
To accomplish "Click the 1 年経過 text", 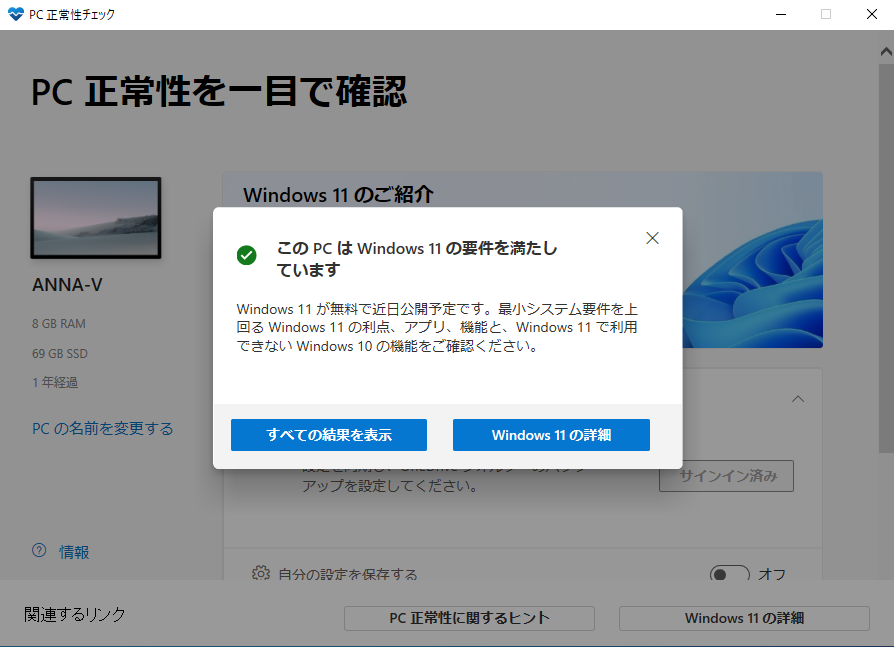I will pyautogui.click(x=55, y=382).
